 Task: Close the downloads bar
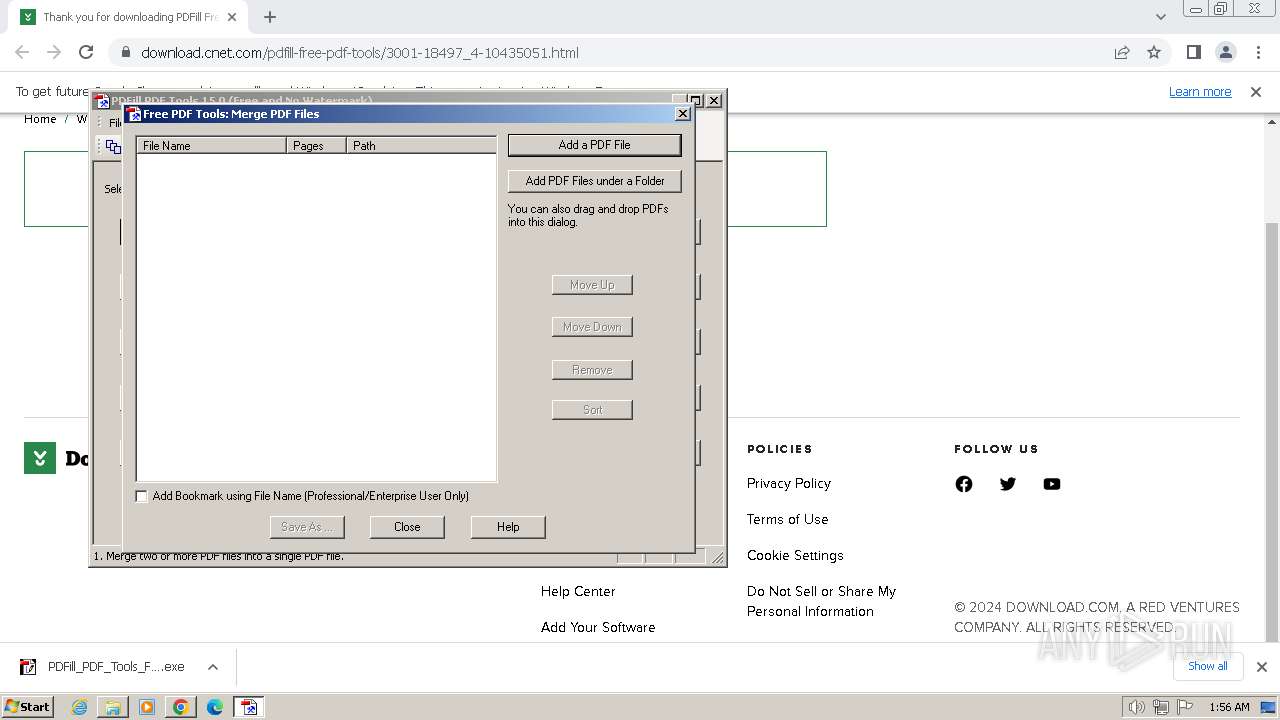[x=1261, y=667]
